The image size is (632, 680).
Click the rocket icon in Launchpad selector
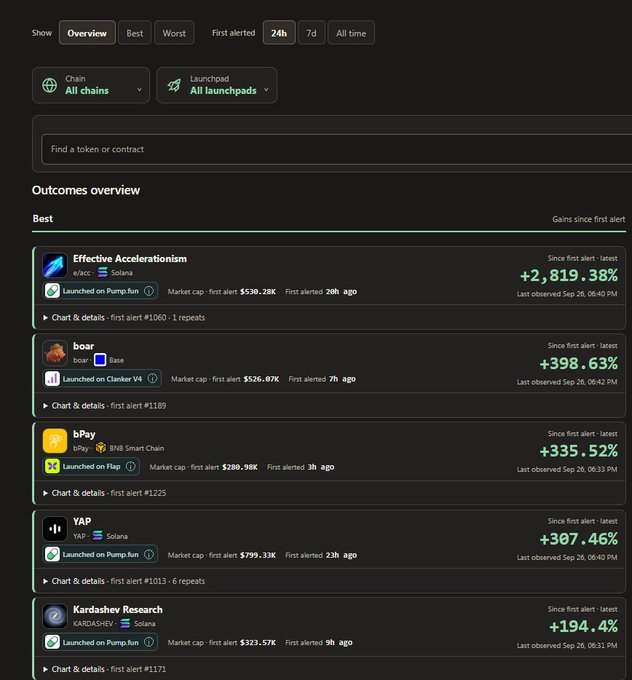(x=174, y=85)
